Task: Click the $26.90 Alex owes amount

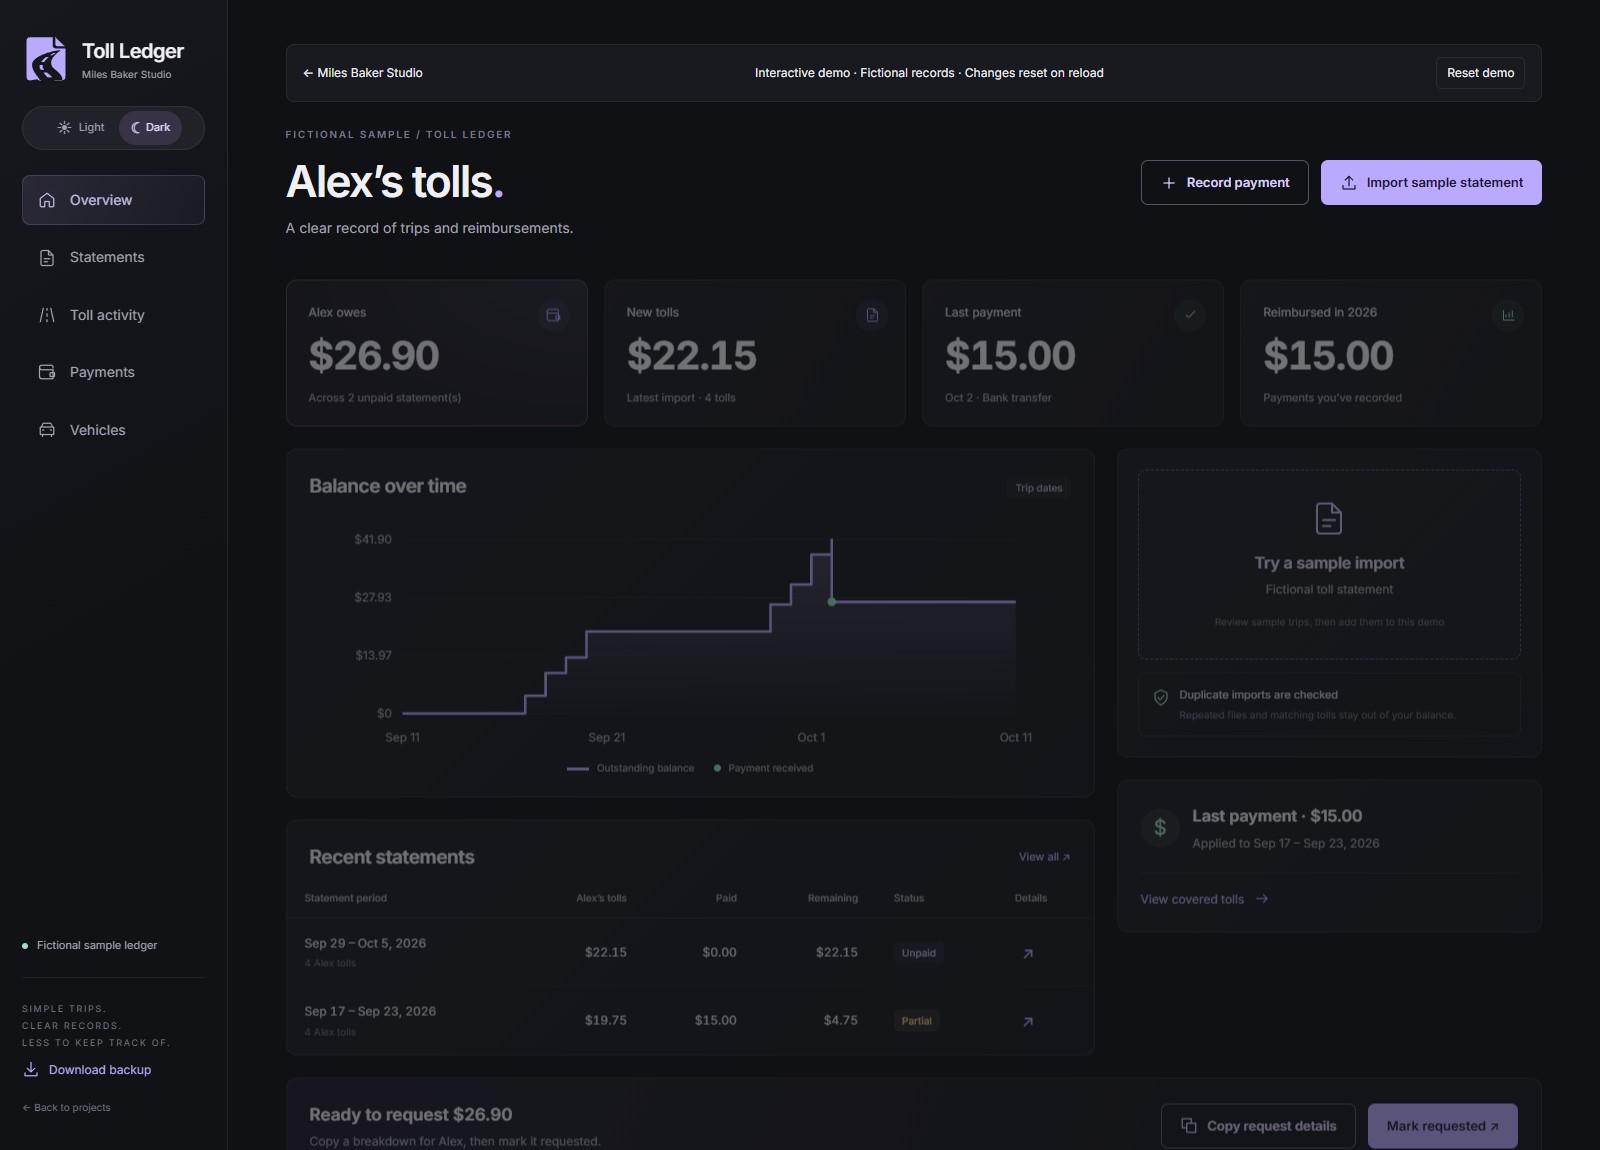Action: [x=374, y=356]
